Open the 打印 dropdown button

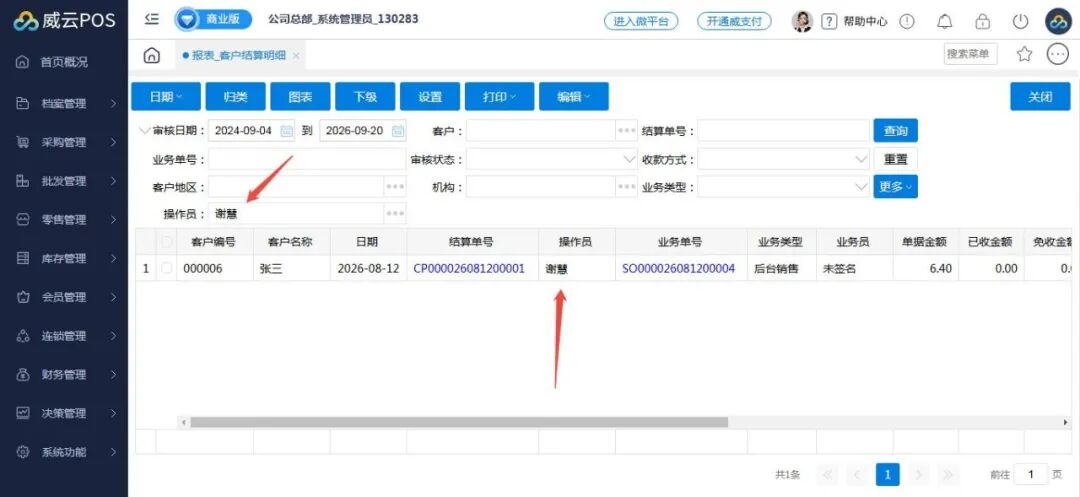[x=499, y=96]
